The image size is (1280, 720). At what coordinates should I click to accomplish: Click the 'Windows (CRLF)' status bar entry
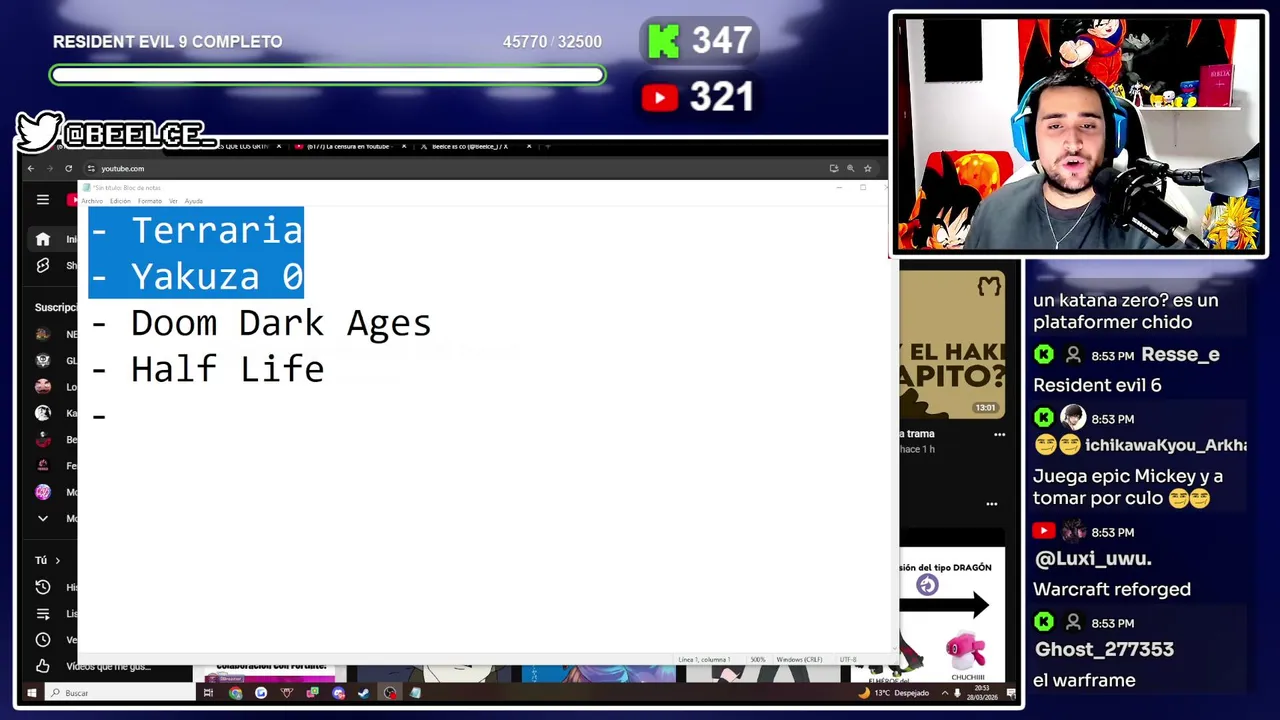pos(799,660)
